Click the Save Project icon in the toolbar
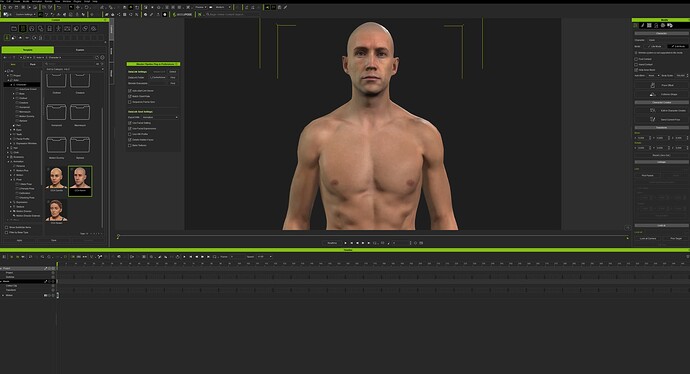 (16, 7)
